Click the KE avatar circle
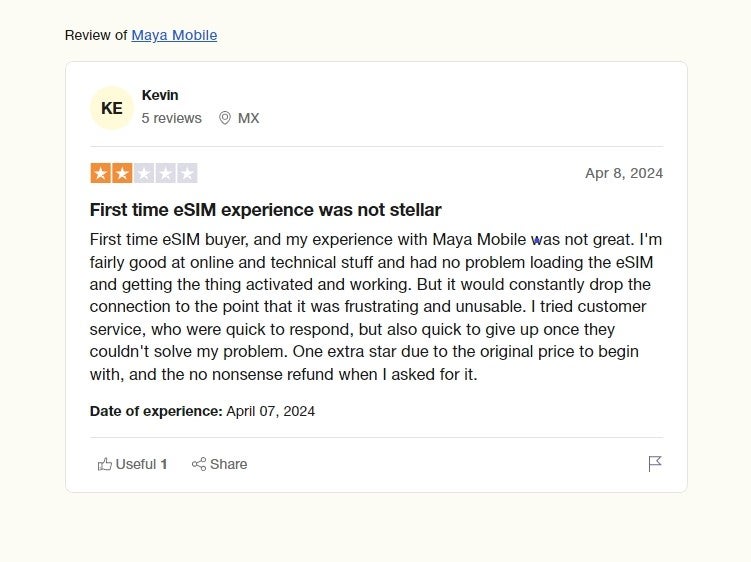This screenshot has width=751, height=562. pyautogui.click(x=112, y=108)
